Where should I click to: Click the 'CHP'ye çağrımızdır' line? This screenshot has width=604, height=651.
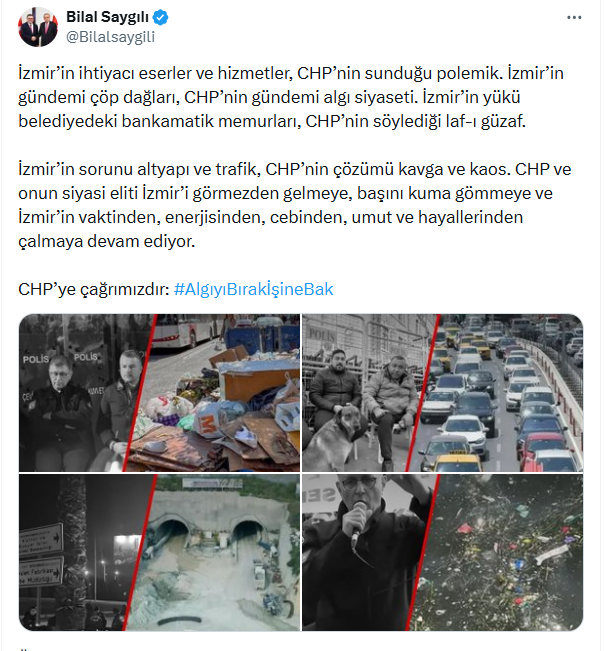click(x=94, y=289)
